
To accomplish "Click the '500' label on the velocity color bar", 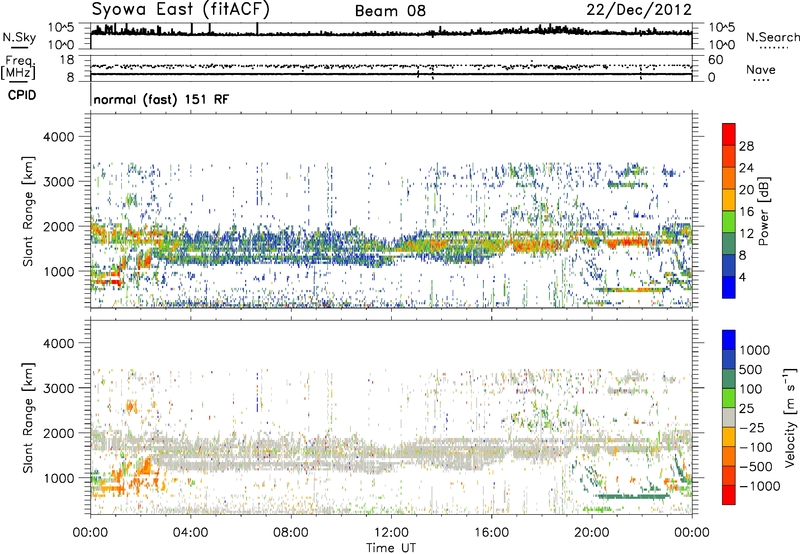I will [x=753, y=369].
